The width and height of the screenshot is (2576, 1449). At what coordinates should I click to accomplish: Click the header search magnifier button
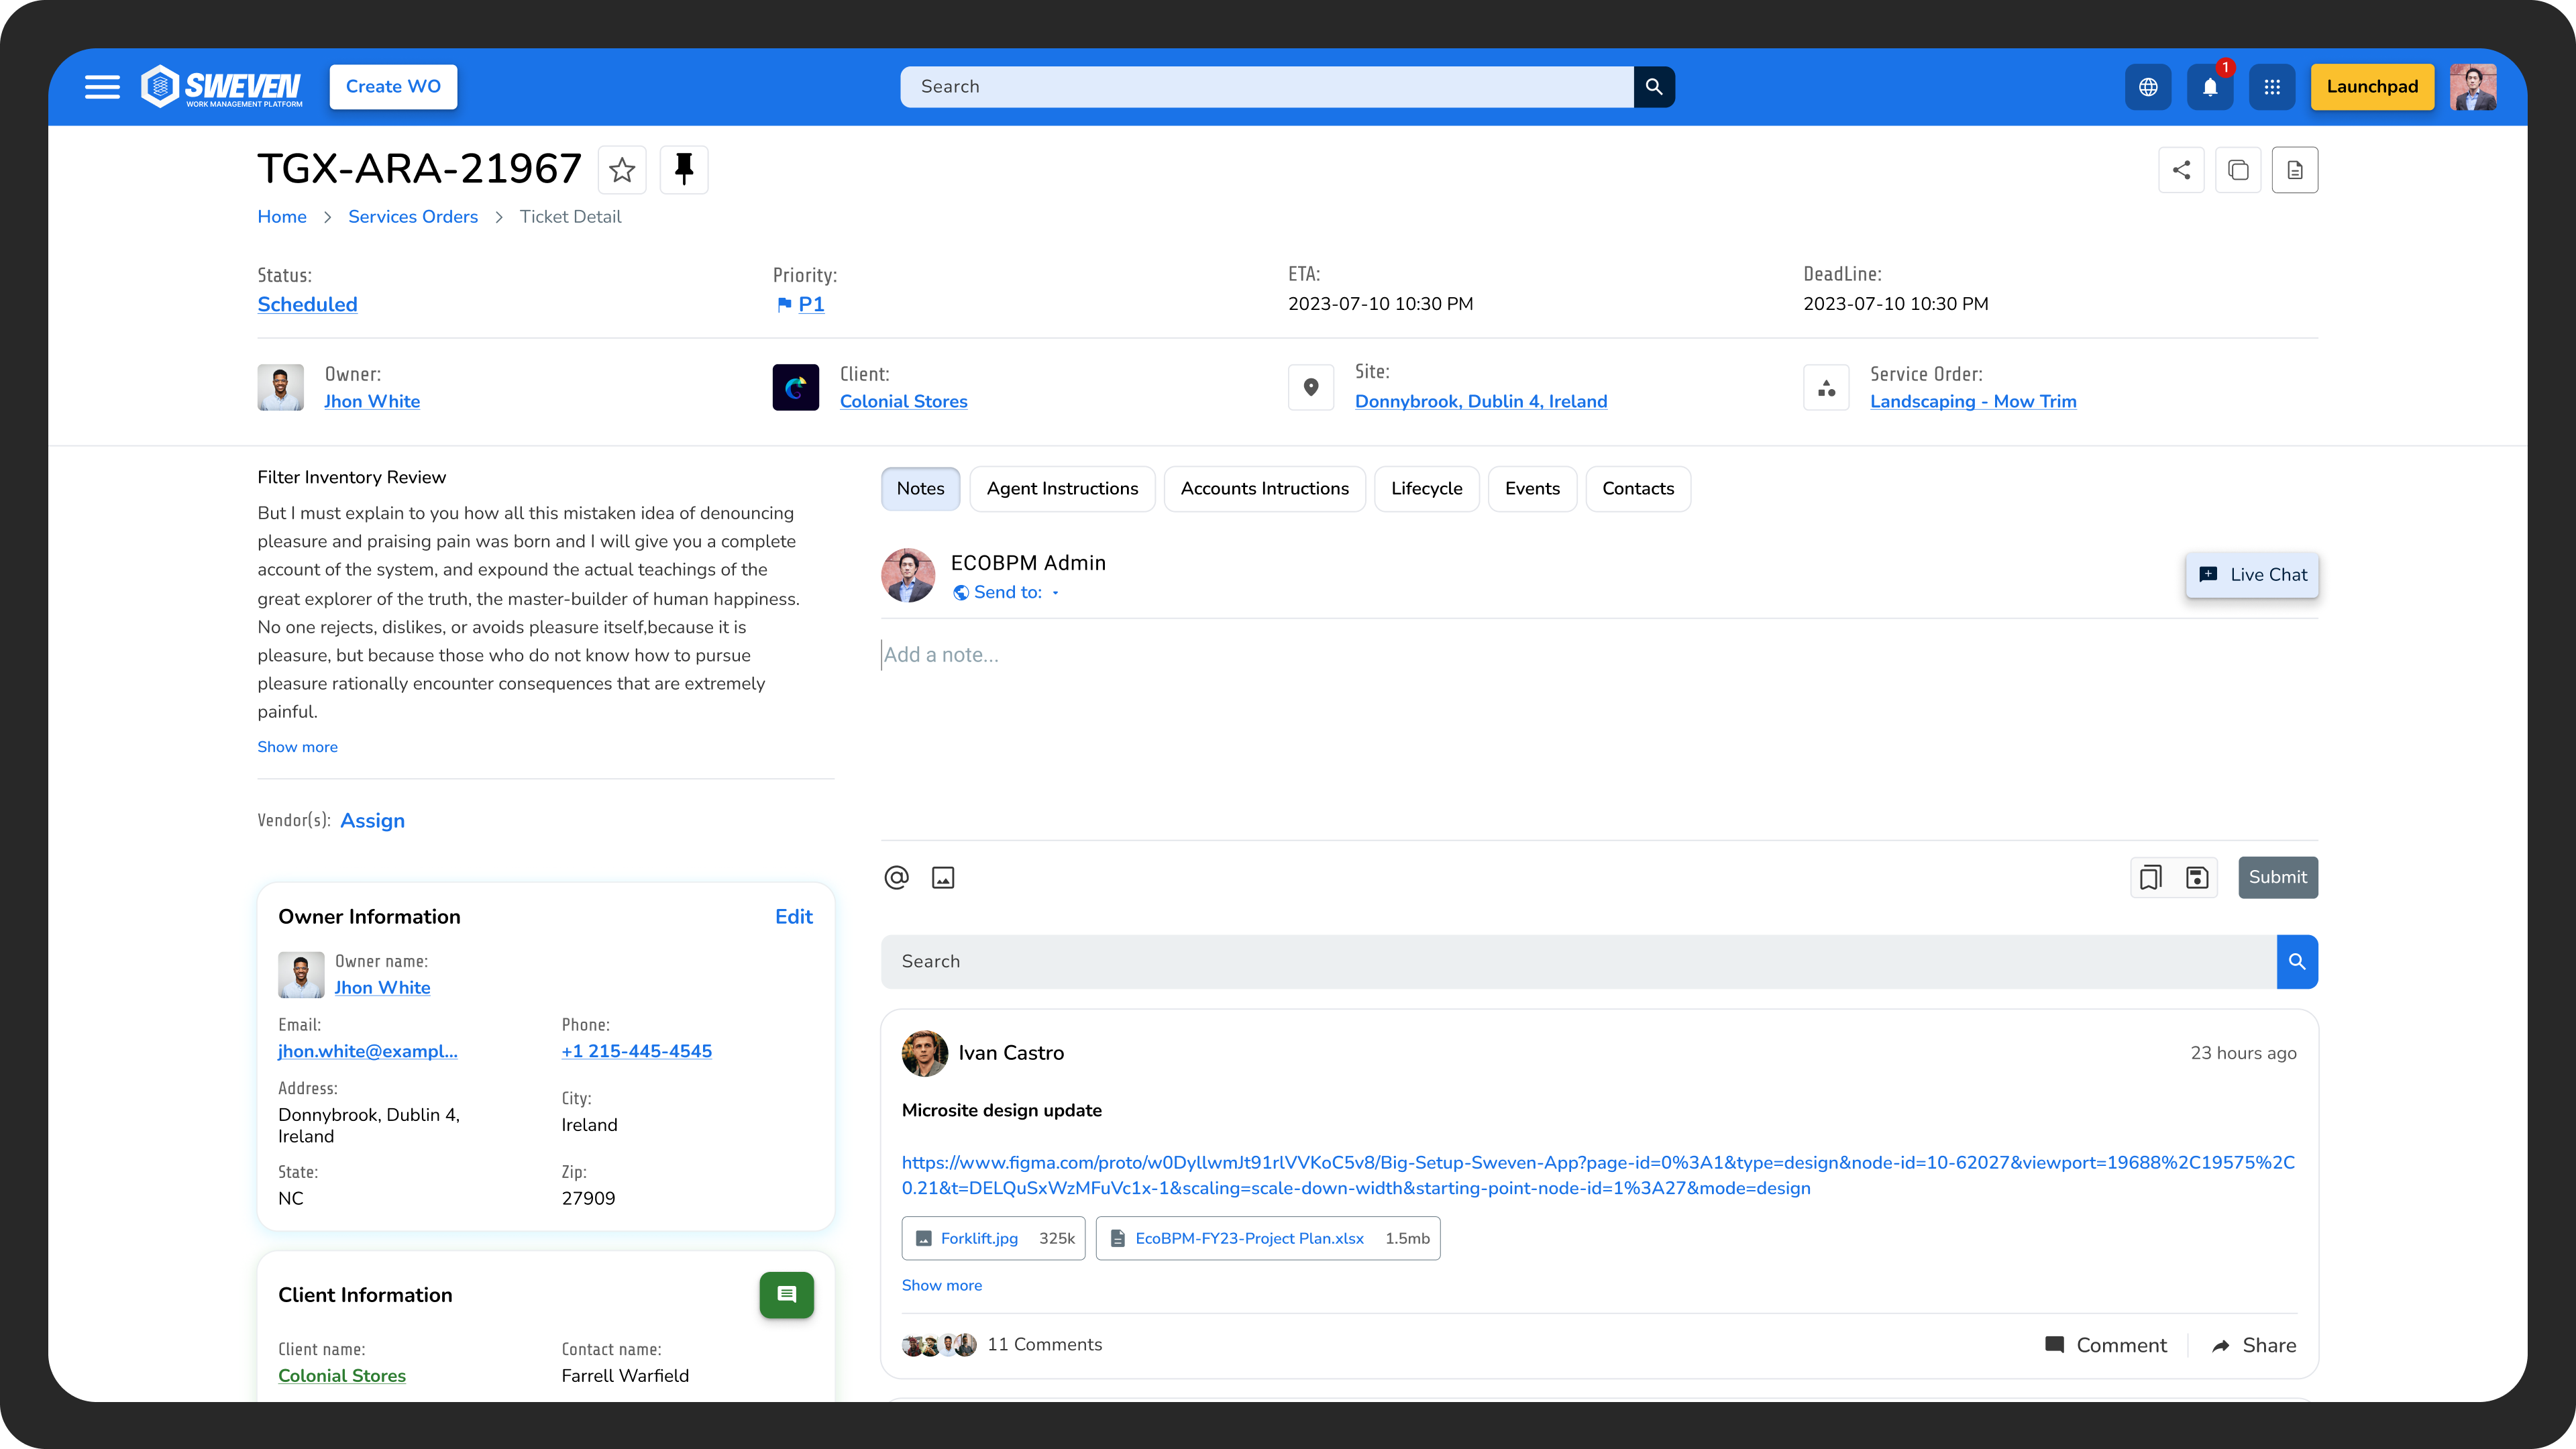pyautogui.click(x=1654, y=87)
